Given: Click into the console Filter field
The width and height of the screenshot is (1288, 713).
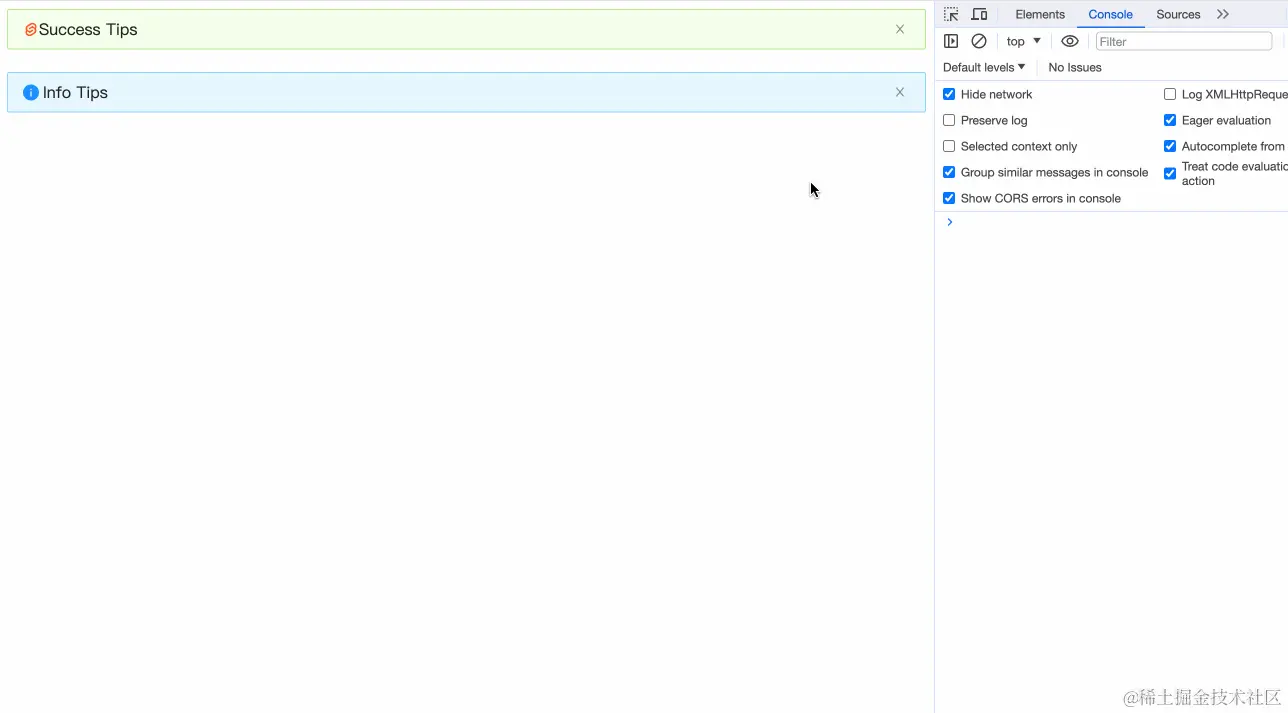Looking at the screenshot, I should point(1183,41).
